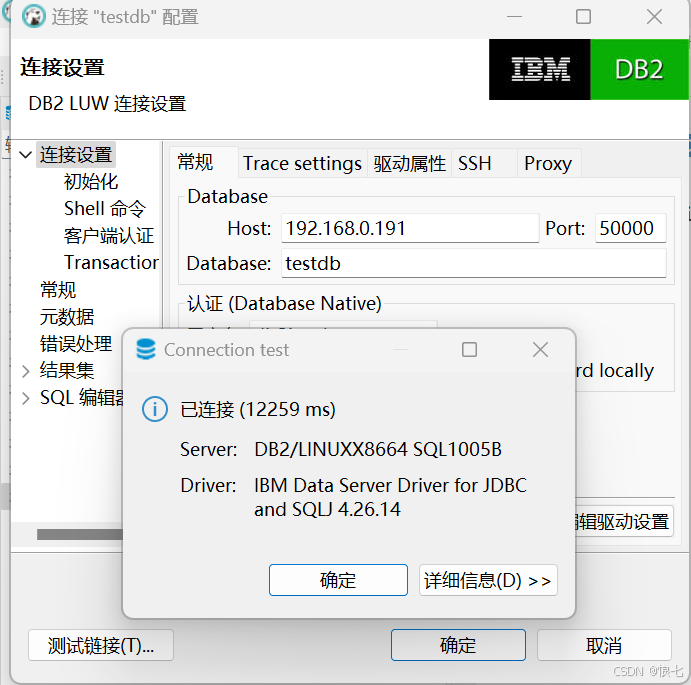This screenshot has width=691, height=685.
Task: Select 客户端认证 in the settings tree
Action: (x=109, y=235)
